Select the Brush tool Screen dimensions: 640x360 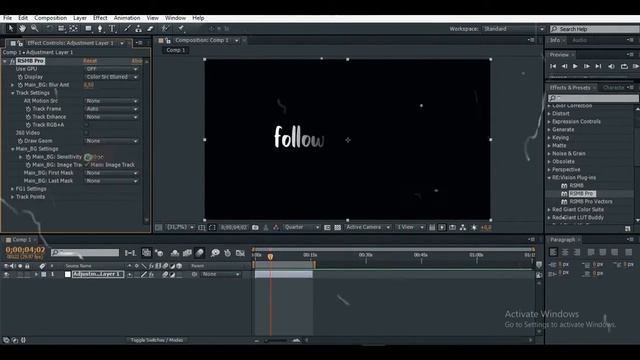pos(127,29)
